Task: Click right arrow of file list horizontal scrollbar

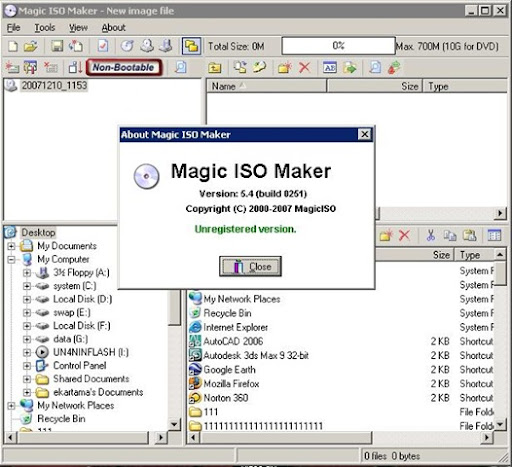Action: (x=486, y=437)
